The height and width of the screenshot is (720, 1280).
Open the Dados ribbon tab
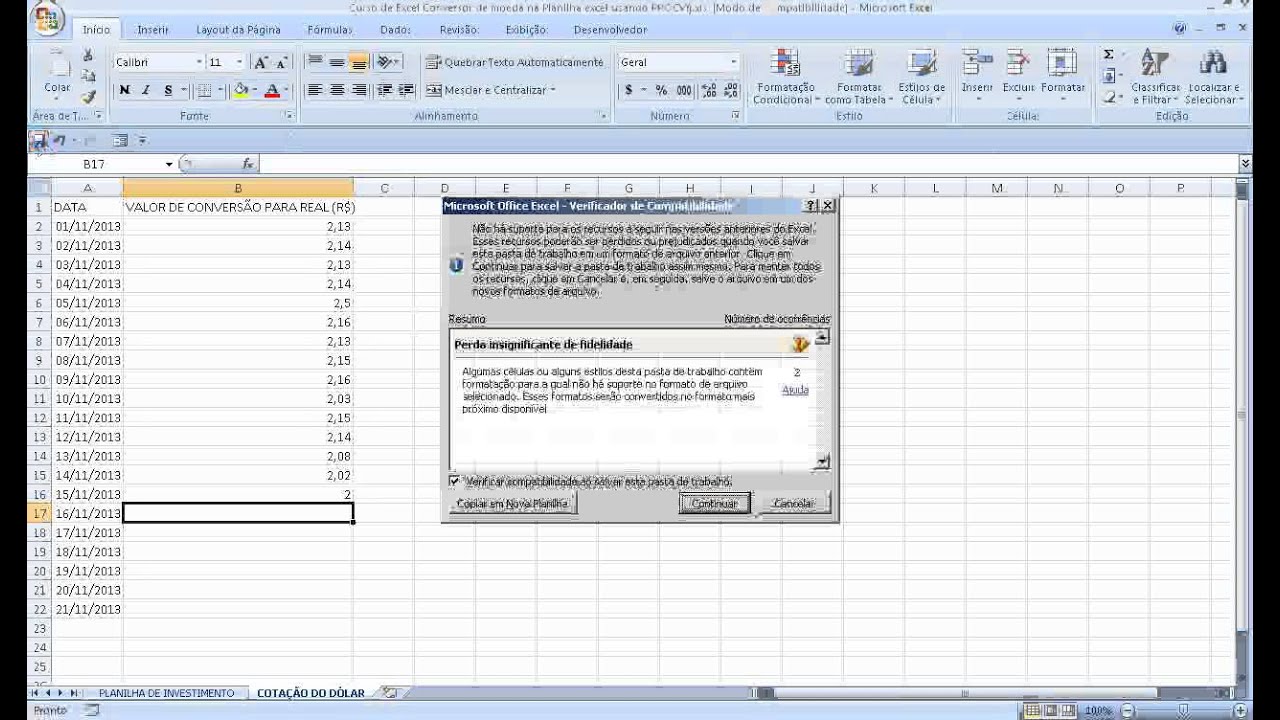pyautogui.click(x=396, y=30)
